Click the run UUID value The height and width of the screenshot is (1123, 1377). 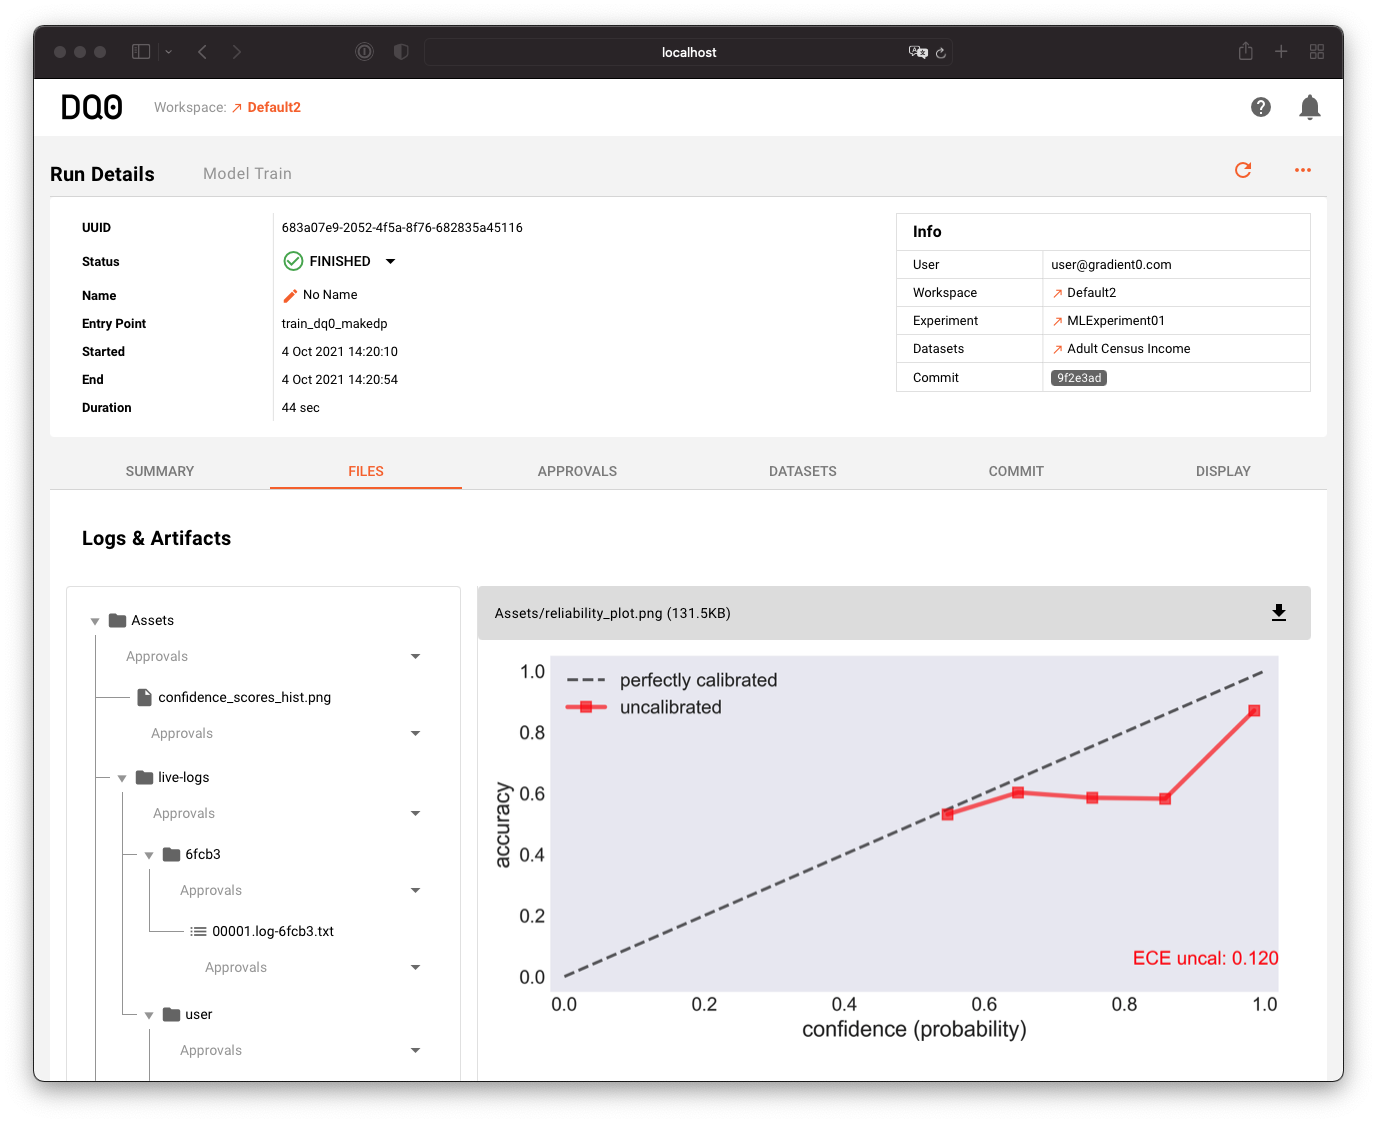[x=402, y=228]
